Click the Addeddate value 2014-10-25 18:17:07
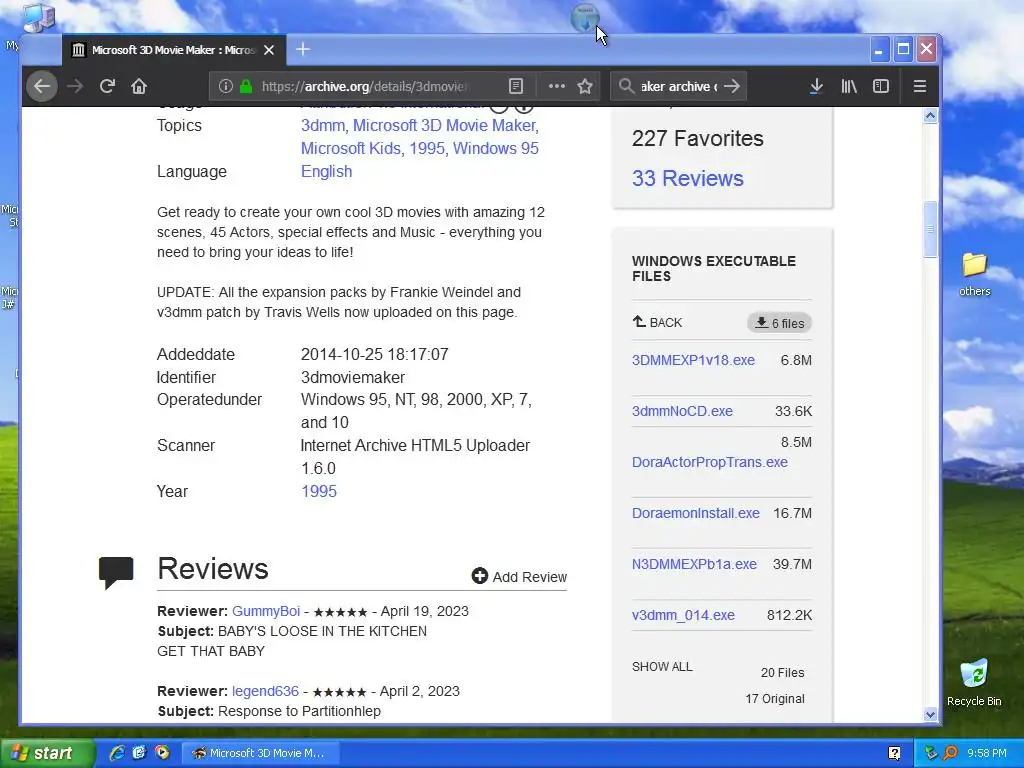This screenshot has width=1024, height=768. pos(374,355)
